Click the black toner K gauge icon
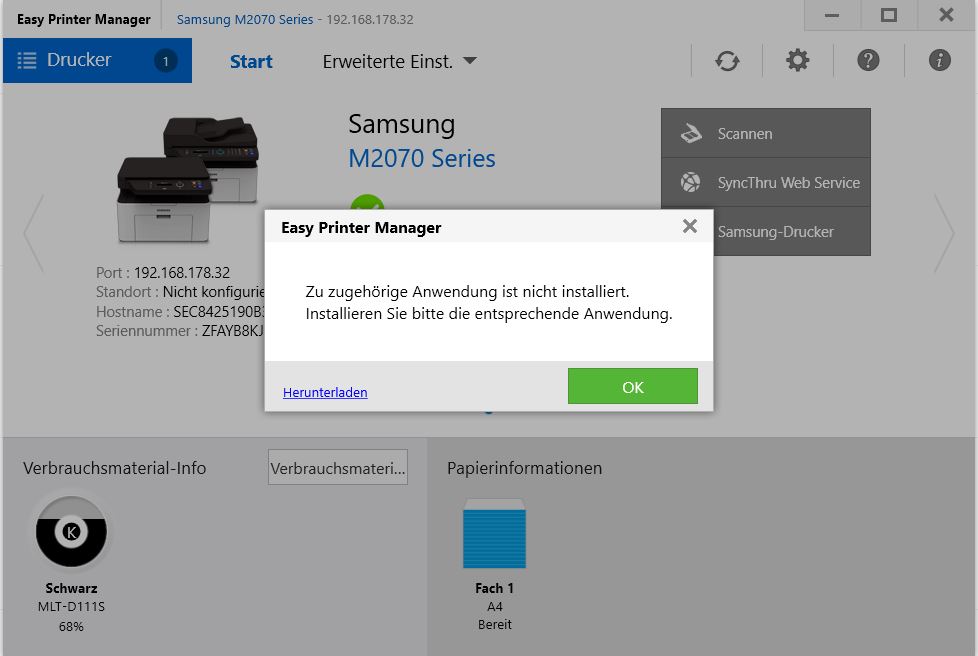 [x=71, y=531]
